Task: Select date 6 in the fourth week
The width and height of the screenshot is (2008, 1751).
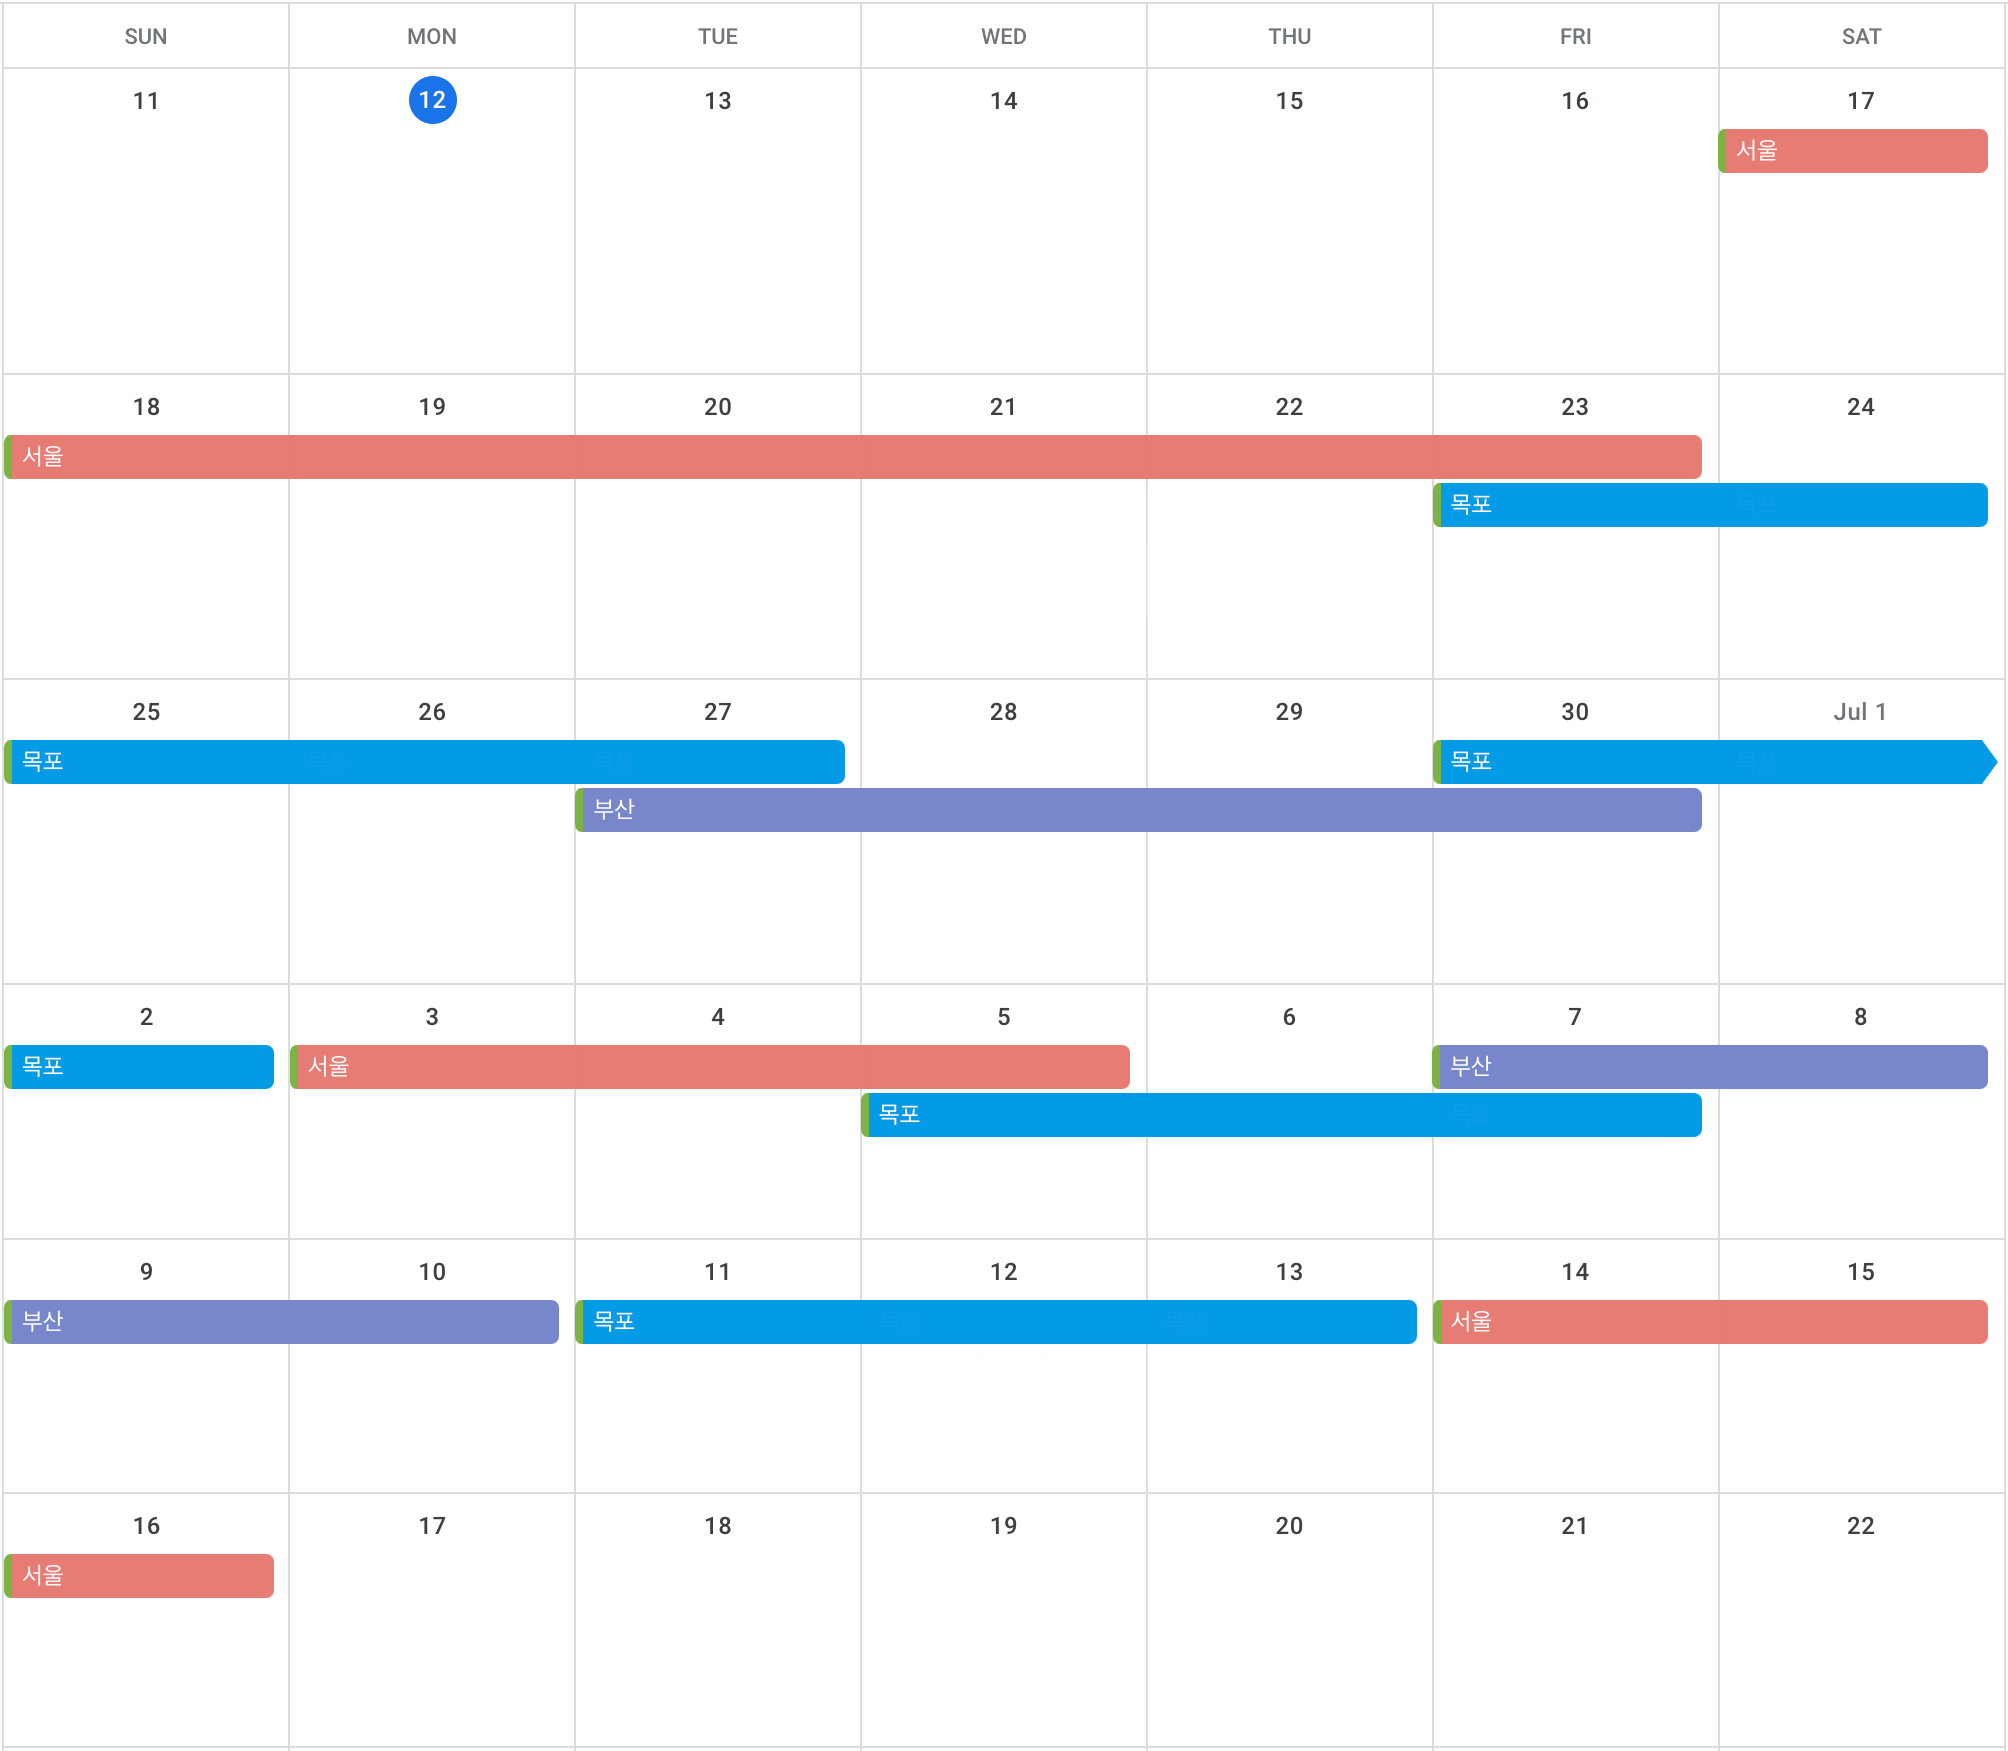Action: (1290, 1017)
